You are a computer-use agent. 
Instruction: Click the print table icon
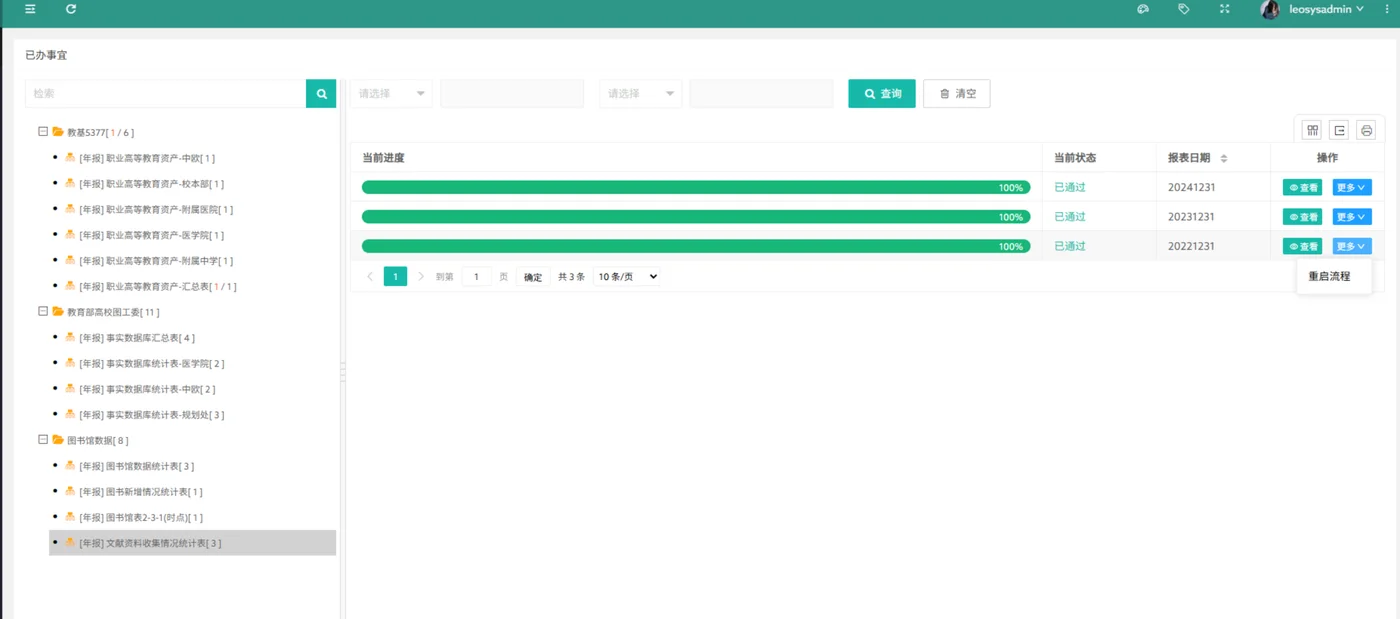1367,130
